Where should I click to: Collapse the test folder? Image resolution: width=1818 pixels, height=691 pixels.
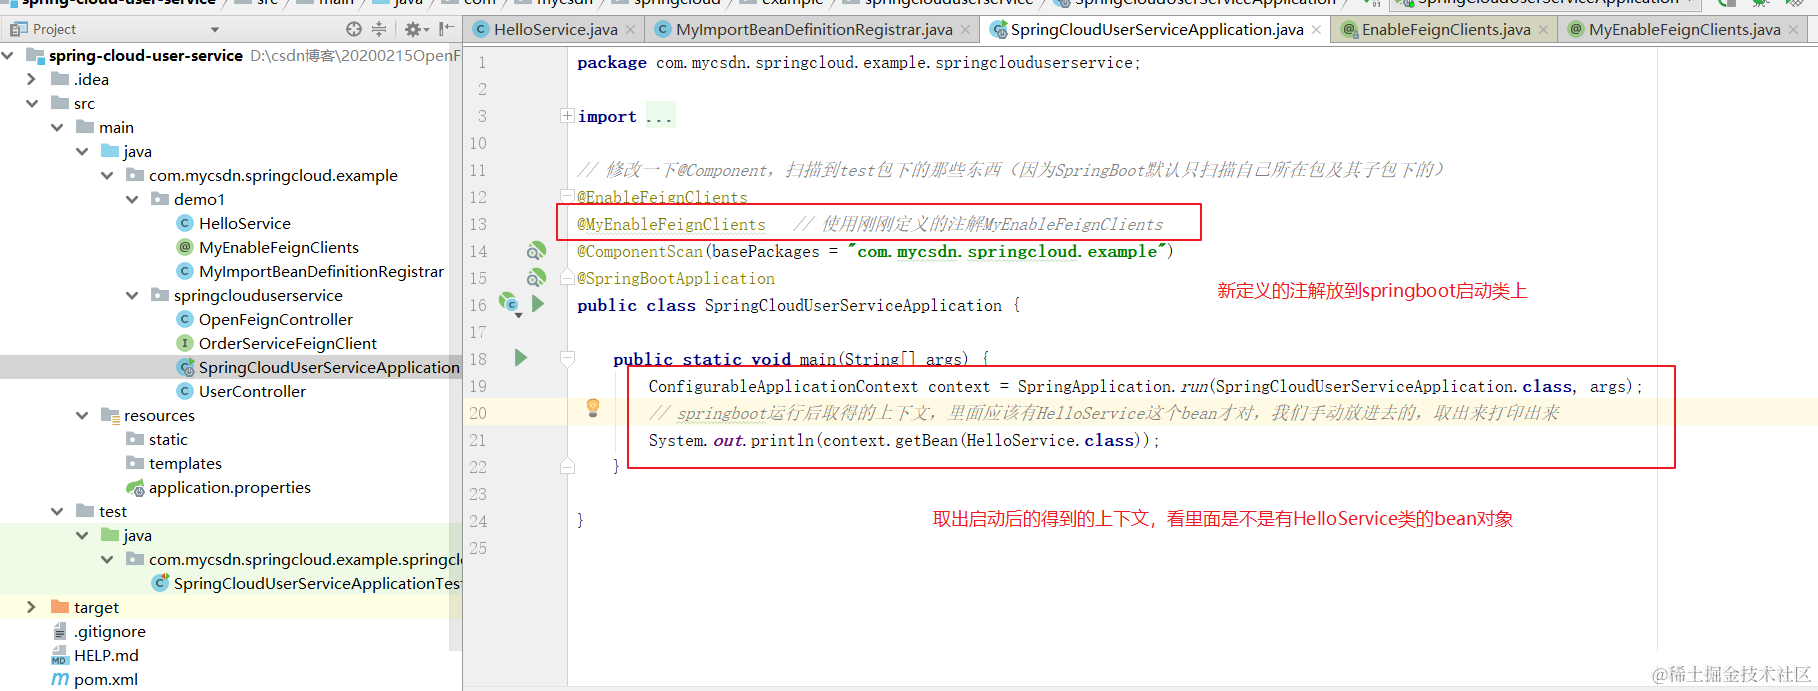point(57,511)
